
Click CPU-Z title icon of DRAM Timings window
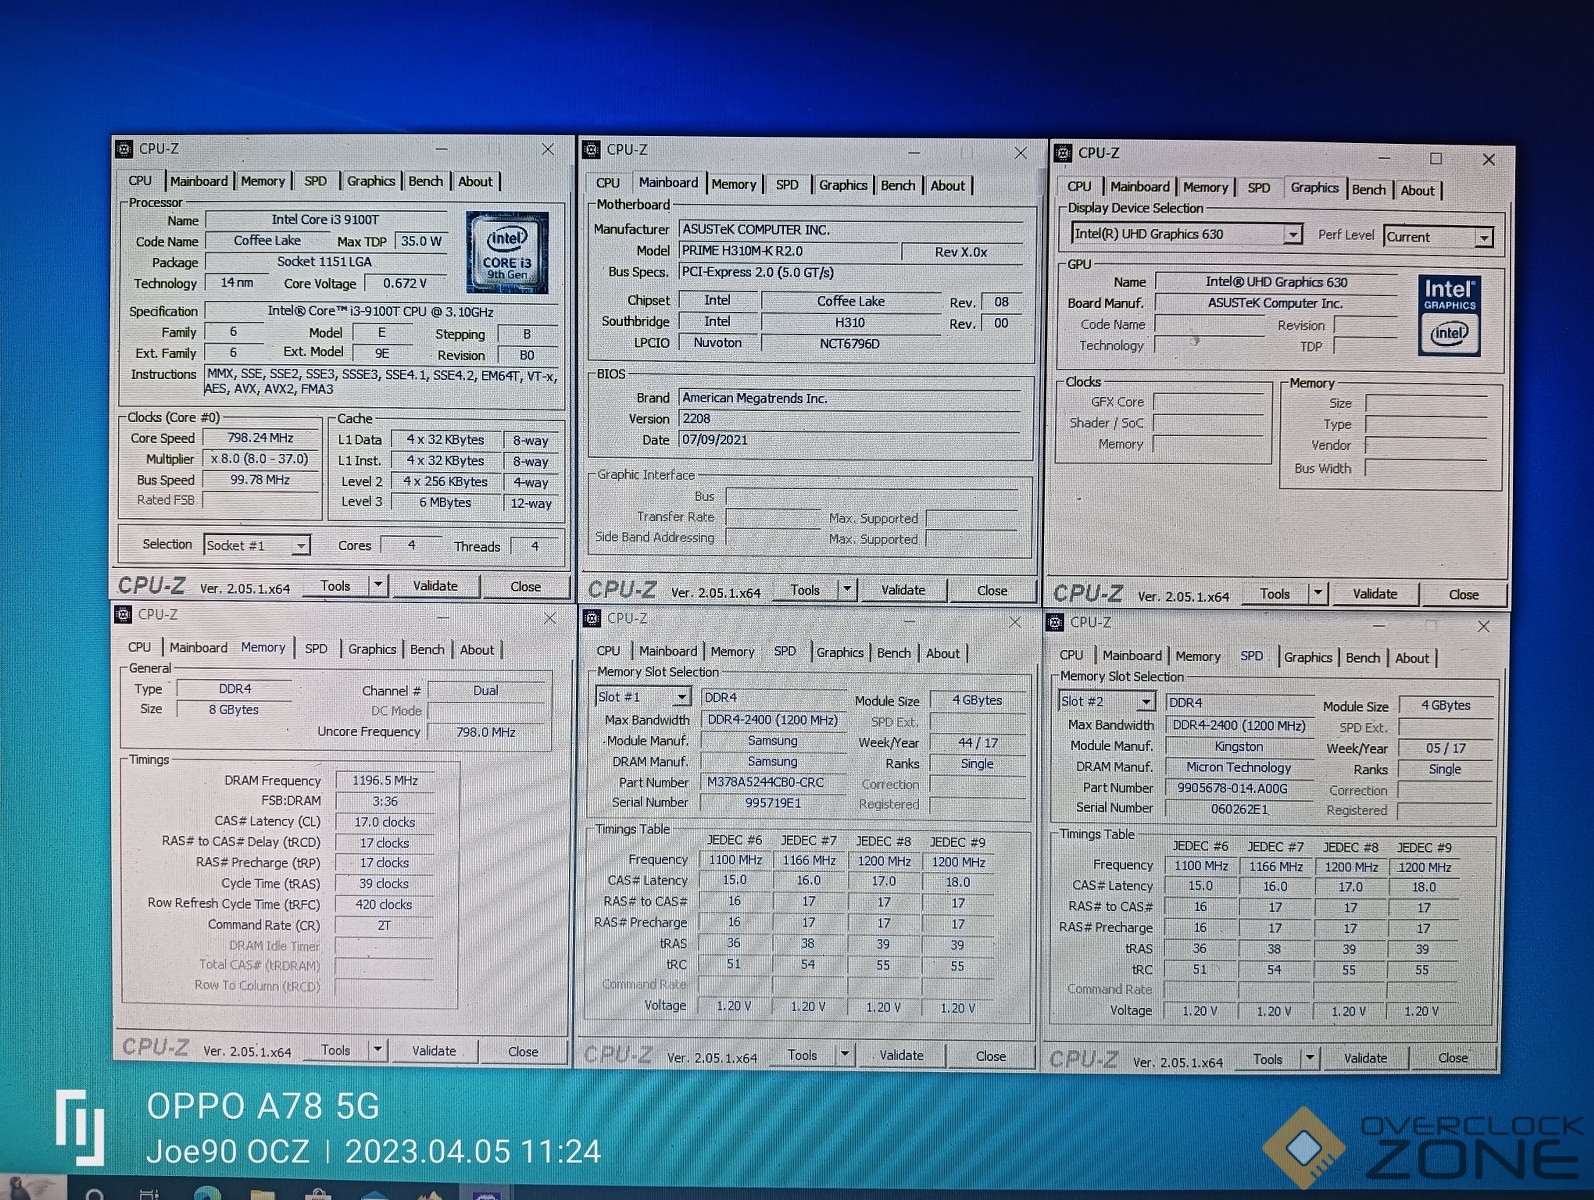coord(124,614)
